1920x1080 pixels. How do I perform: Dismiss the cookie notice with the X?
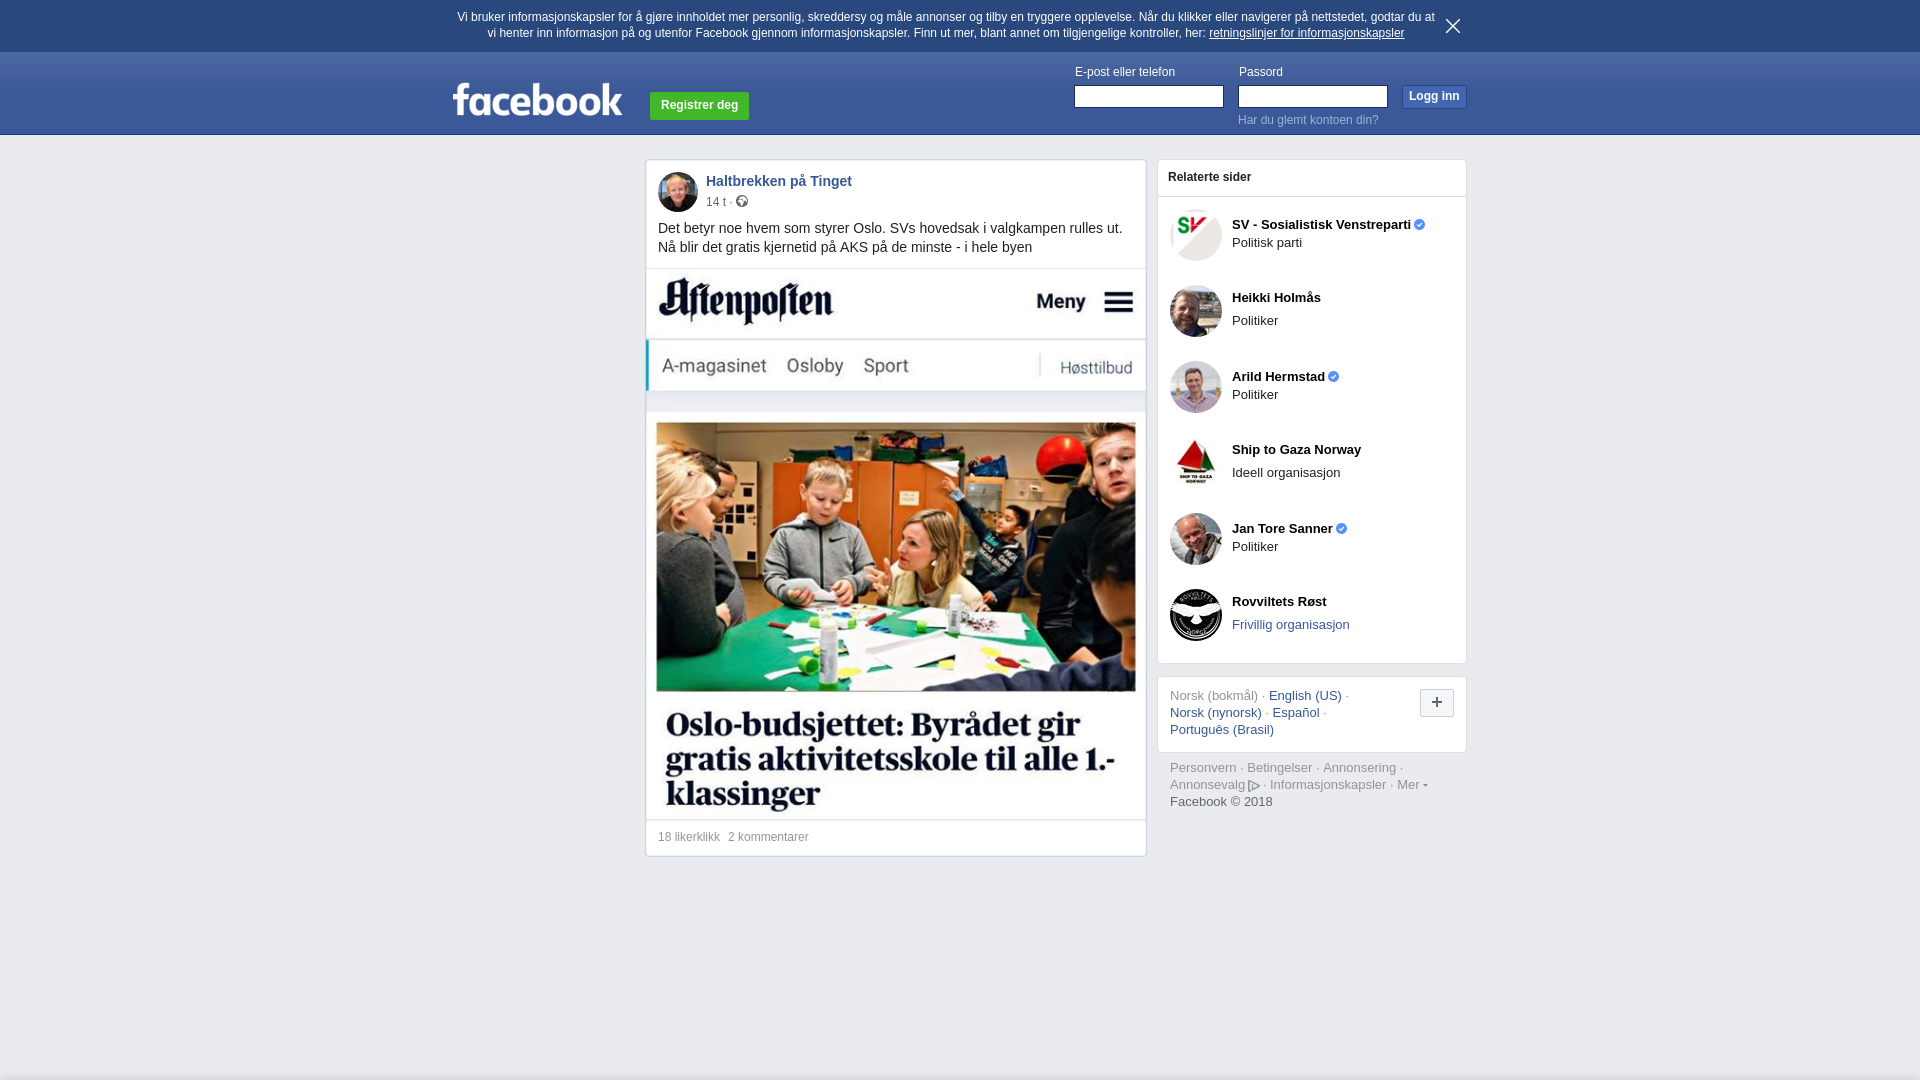1453,26
